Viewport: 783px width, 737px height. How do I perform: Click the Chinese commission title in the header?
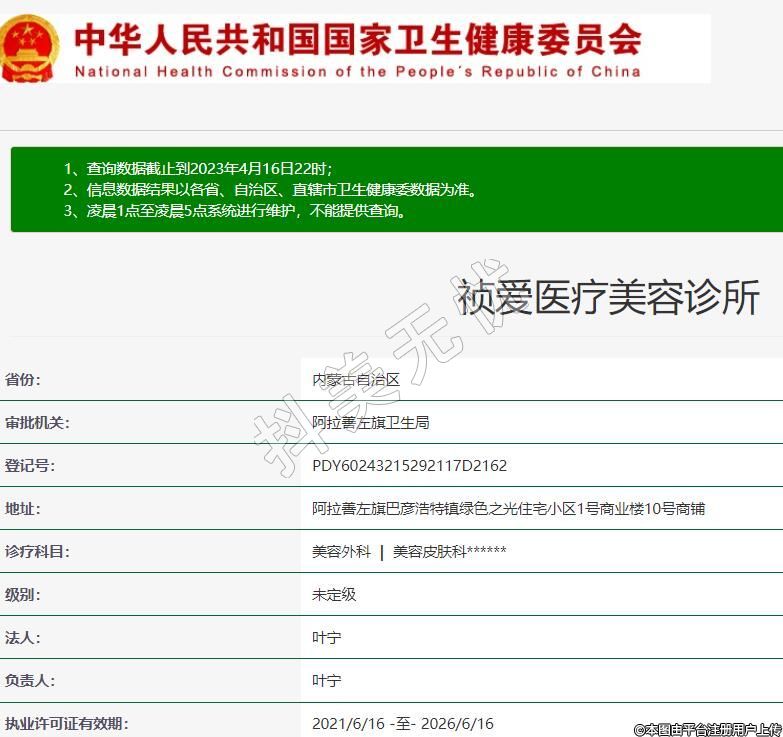click(x=357, y=39)
